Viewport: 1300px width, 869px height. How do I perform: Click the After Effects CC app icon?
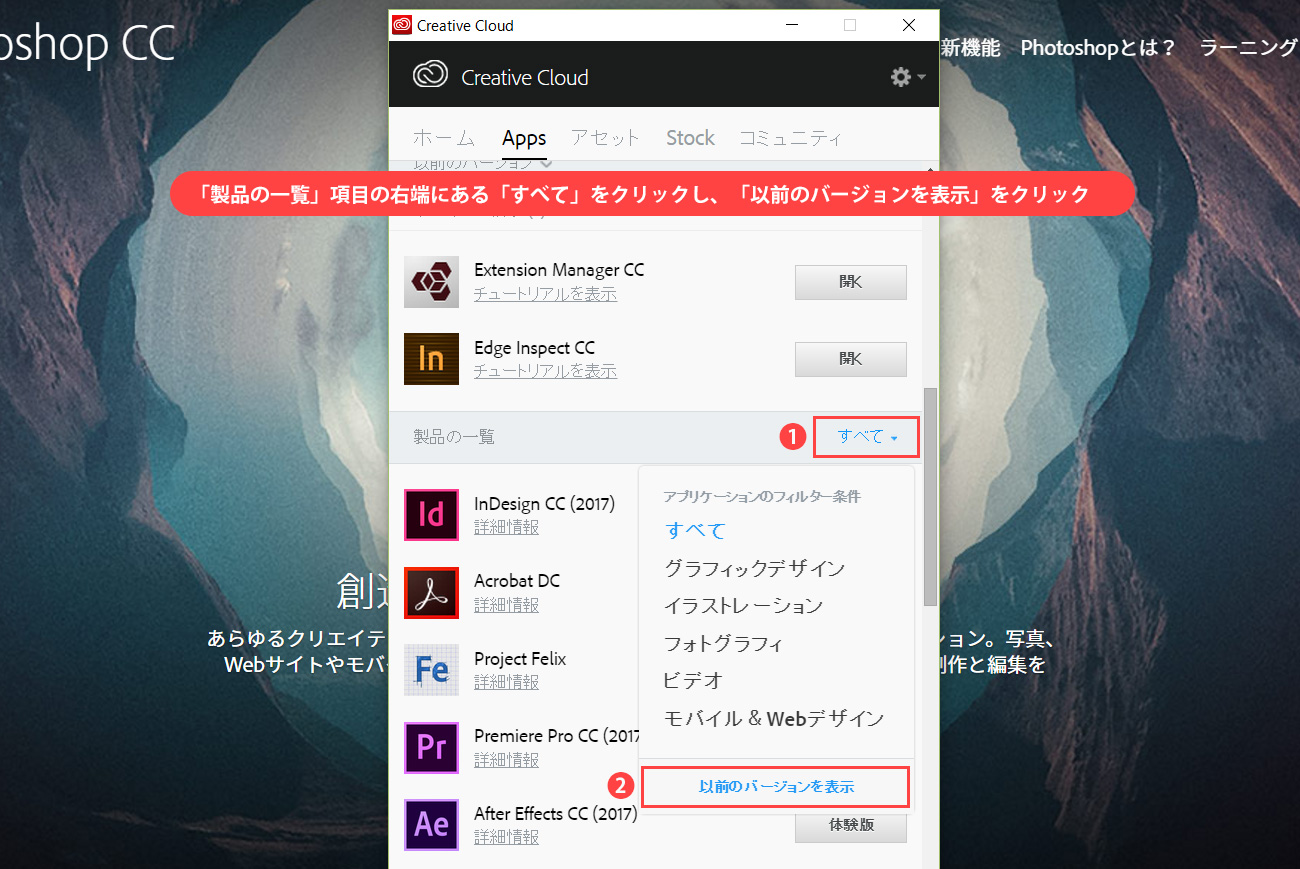tap(431, 825)
